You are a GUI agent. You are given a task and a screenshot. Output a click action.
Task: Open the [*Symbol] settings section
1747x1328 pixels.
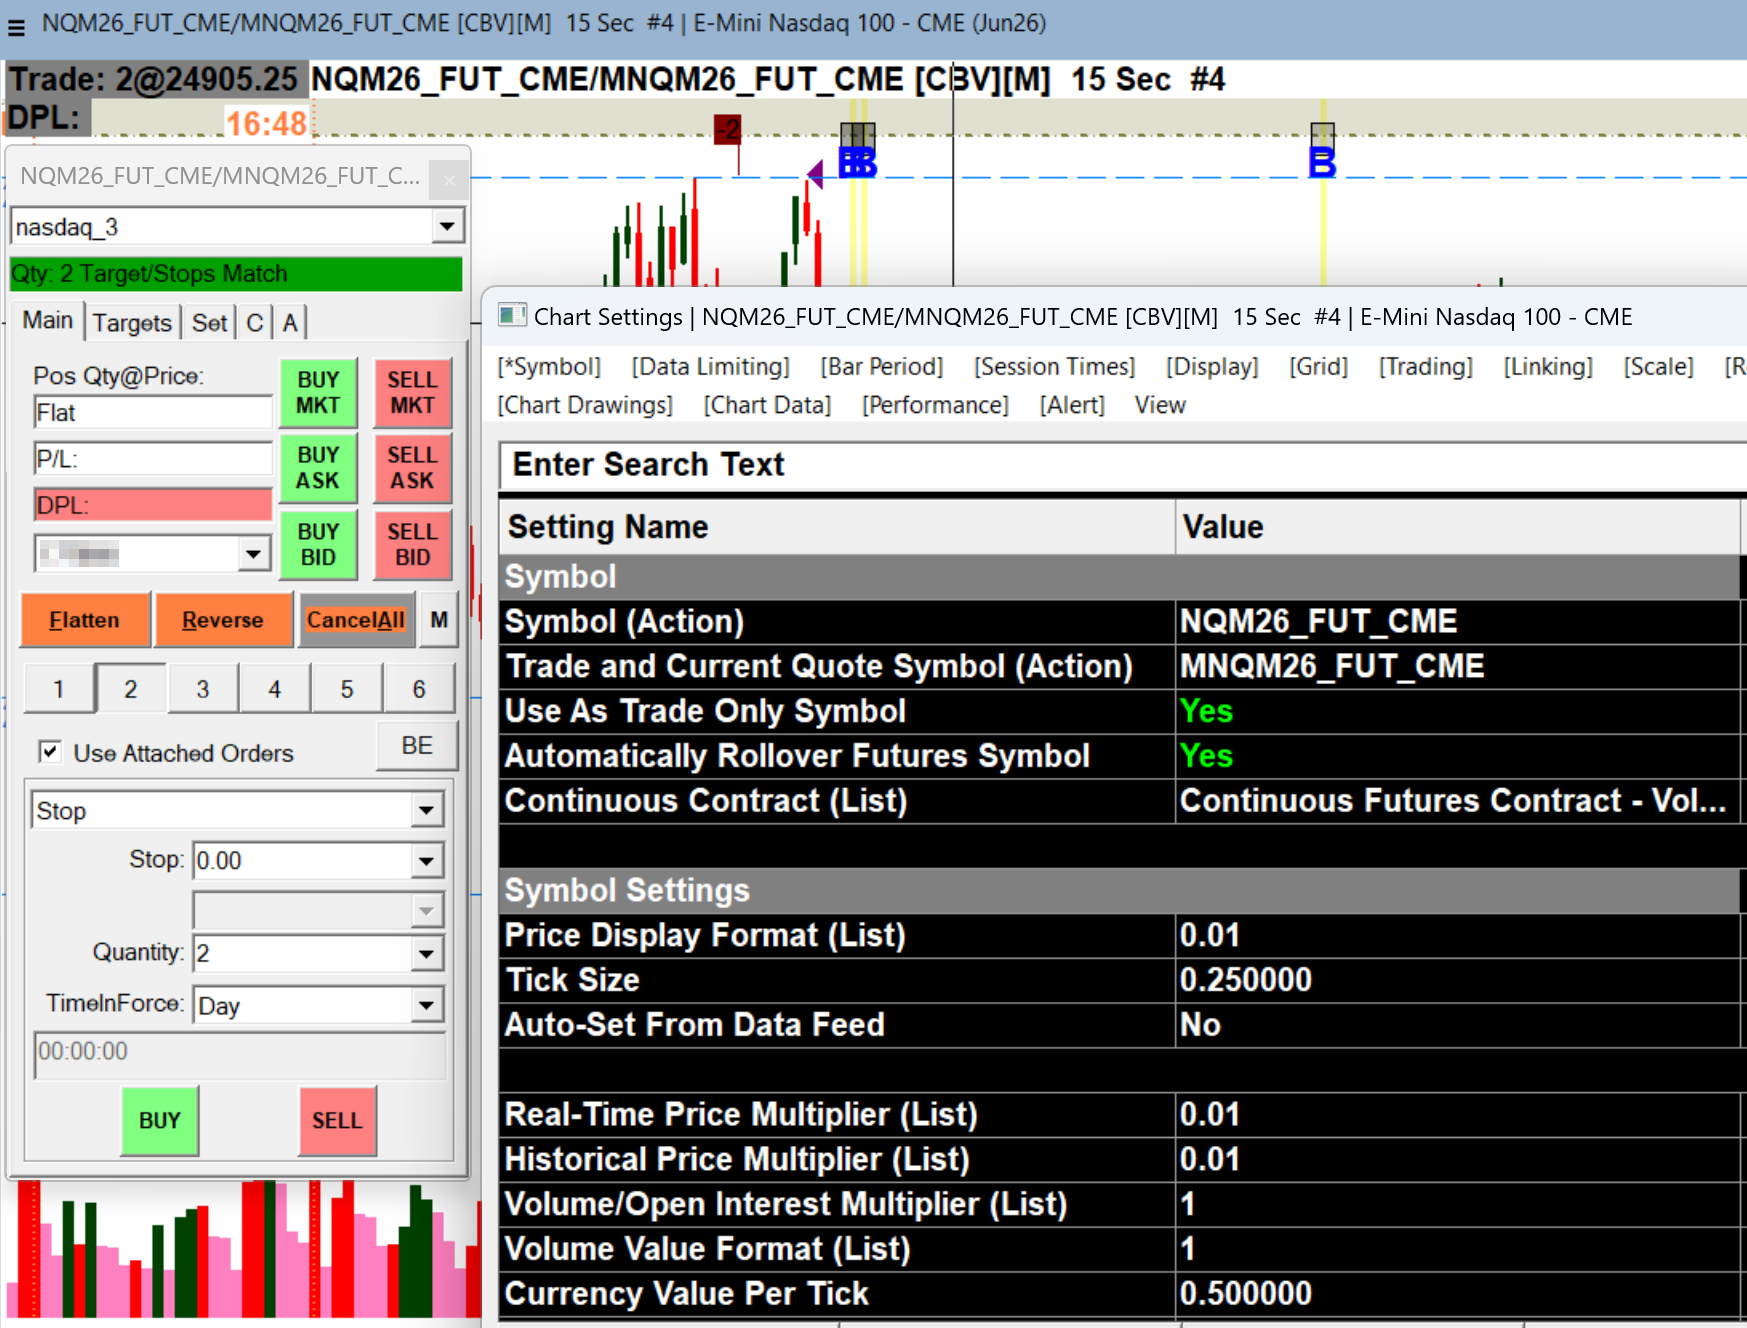click(549, 367)
